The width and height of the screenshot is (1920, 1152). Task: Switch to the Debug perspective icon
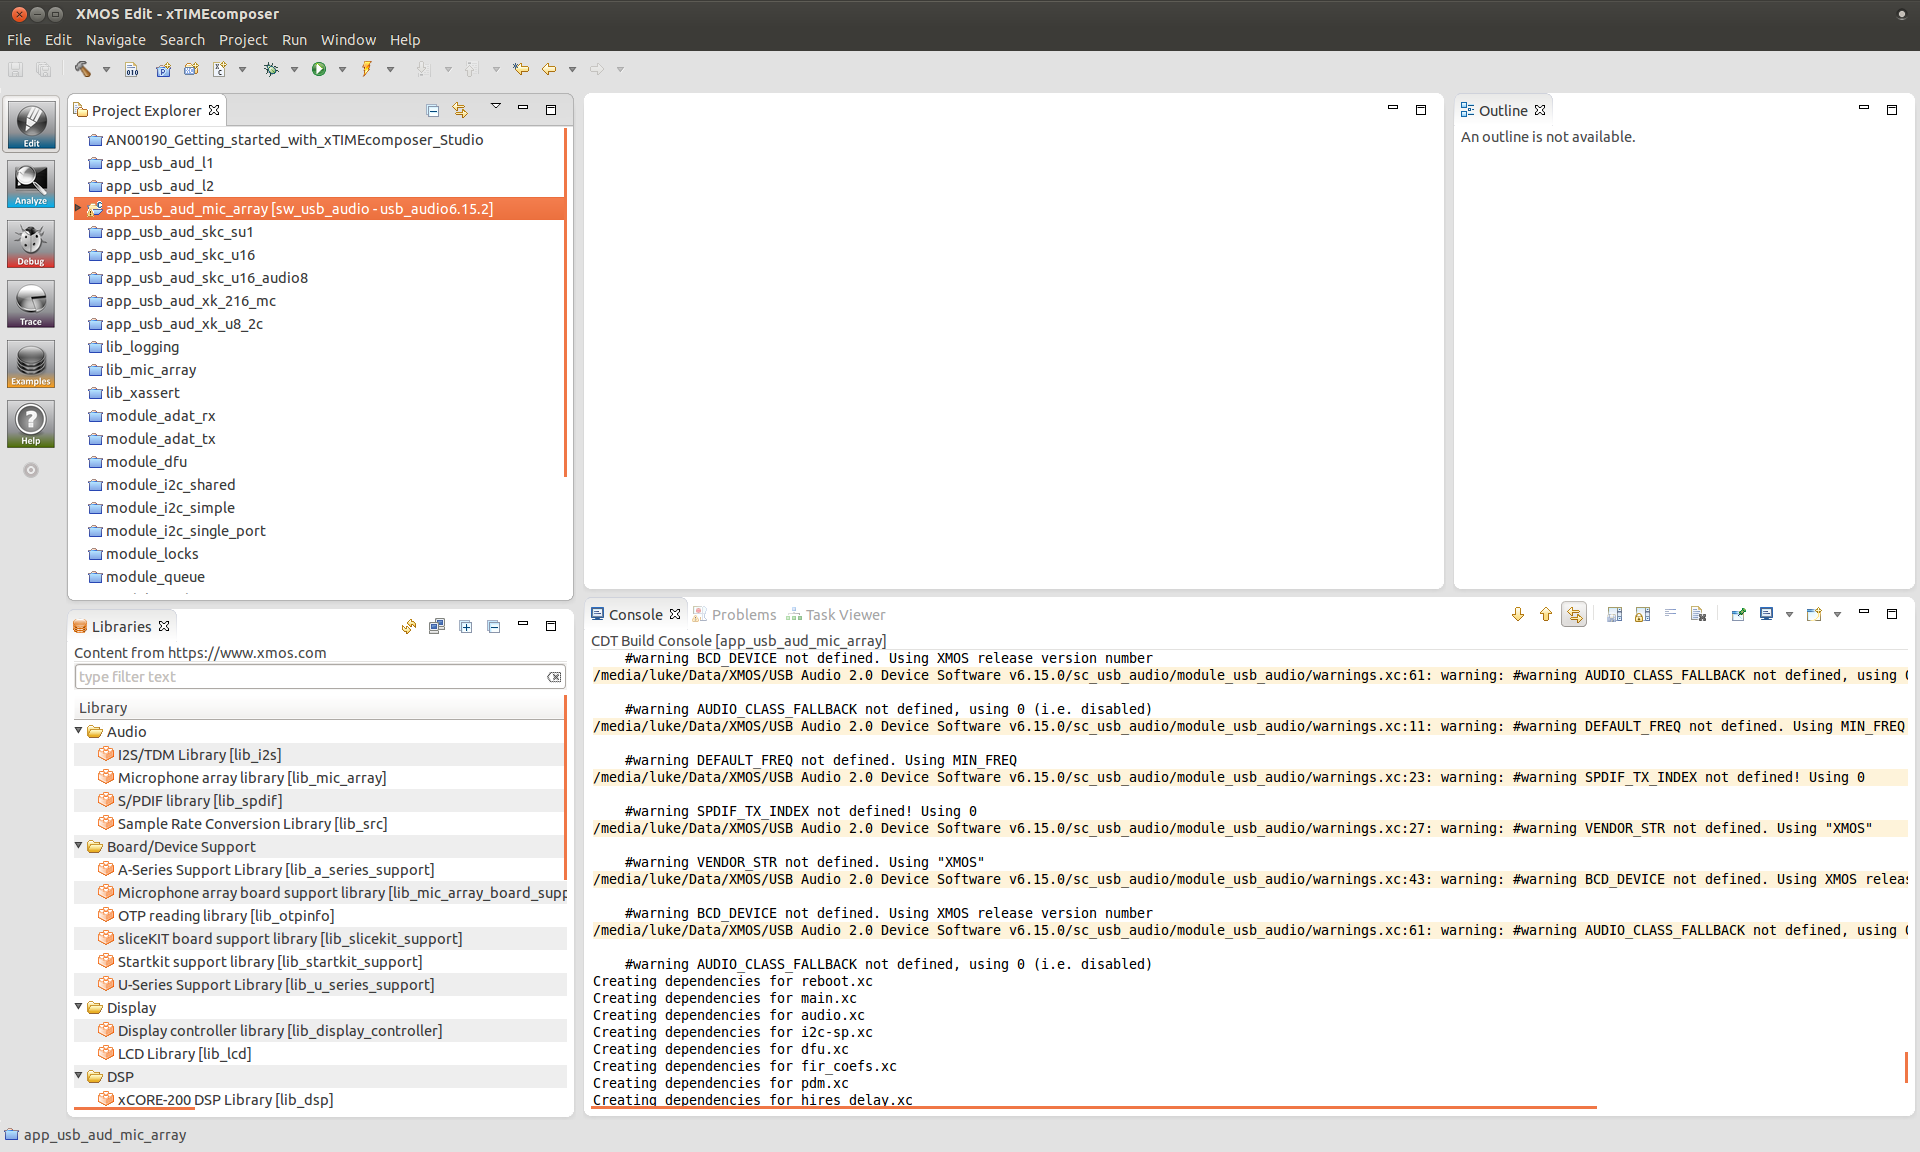pyautogui.click(x=31, y=244)
